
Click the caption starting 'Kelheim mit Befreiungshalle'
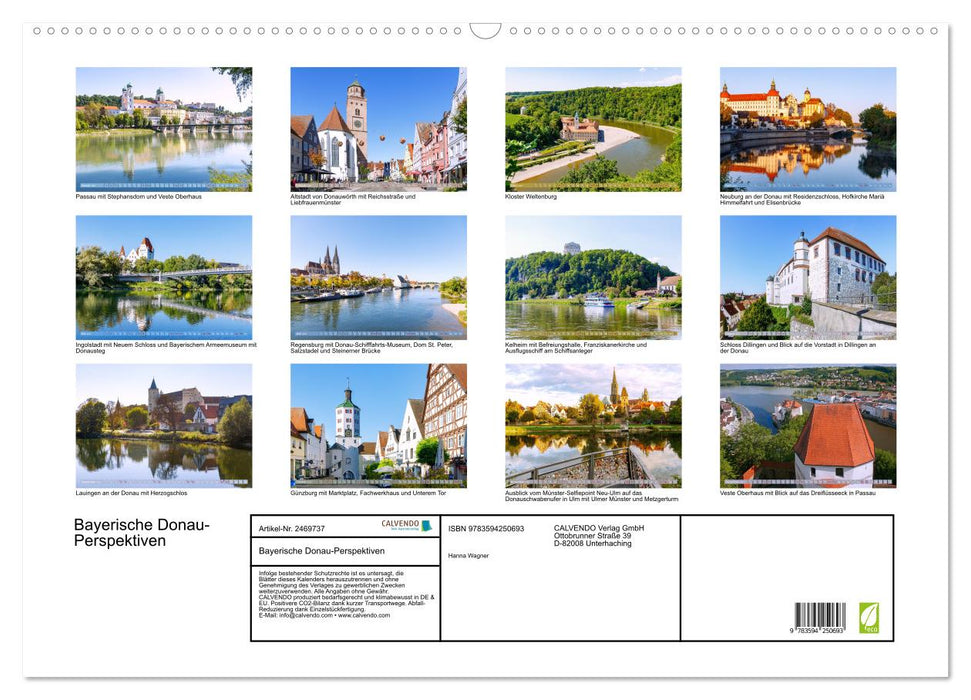tap(576, 348)
